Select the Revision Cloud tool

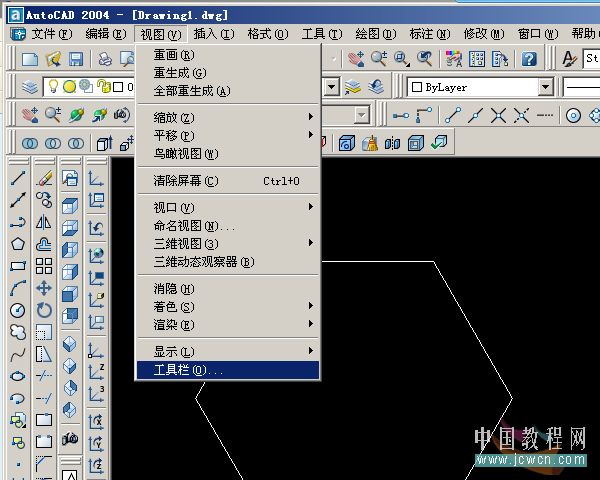[x=18, y=332]
